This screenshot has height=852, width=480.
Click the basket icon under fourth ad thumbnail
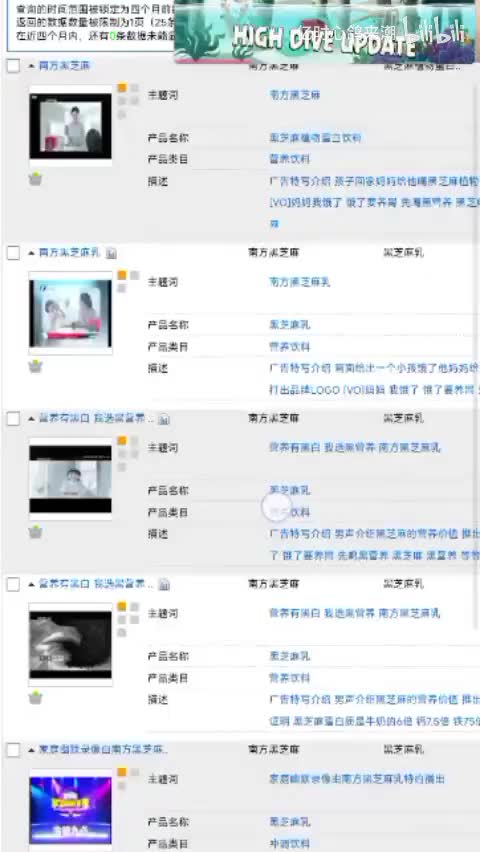click(x=35, y=698)
